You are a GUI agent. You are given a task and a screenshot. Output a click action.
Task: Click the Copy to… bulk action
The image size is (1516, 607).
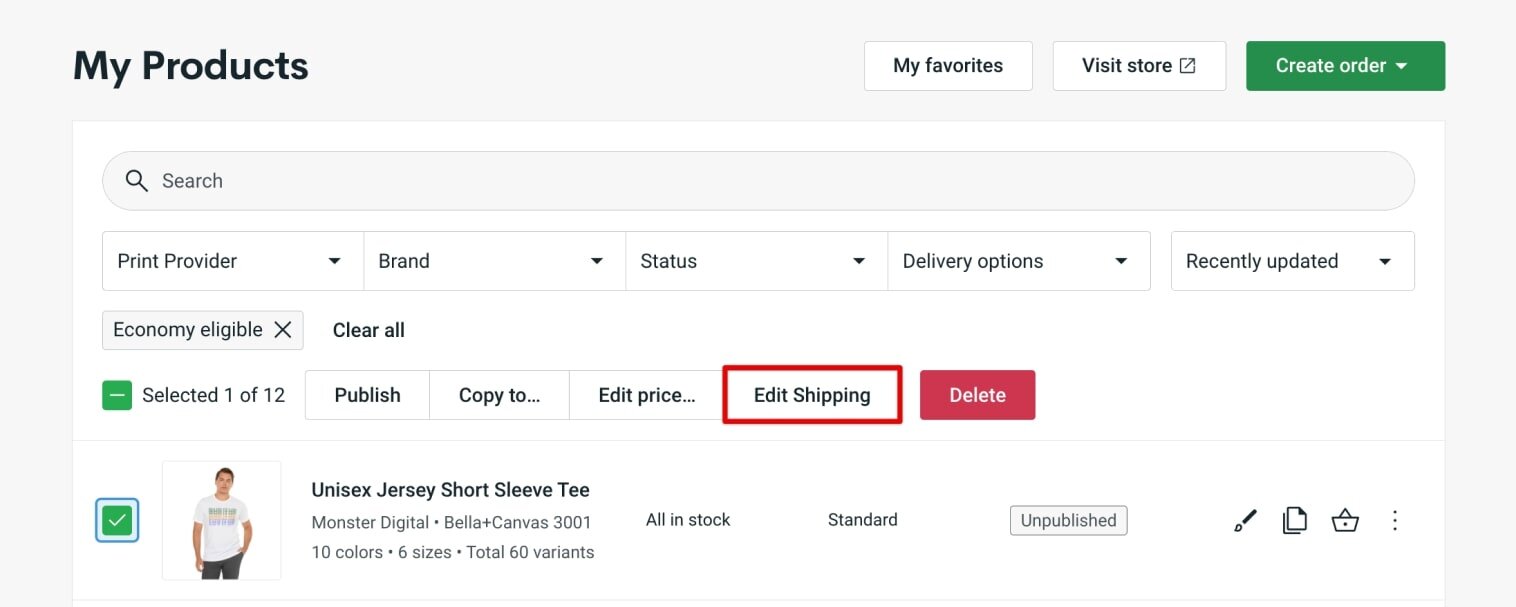pos(499,395)
